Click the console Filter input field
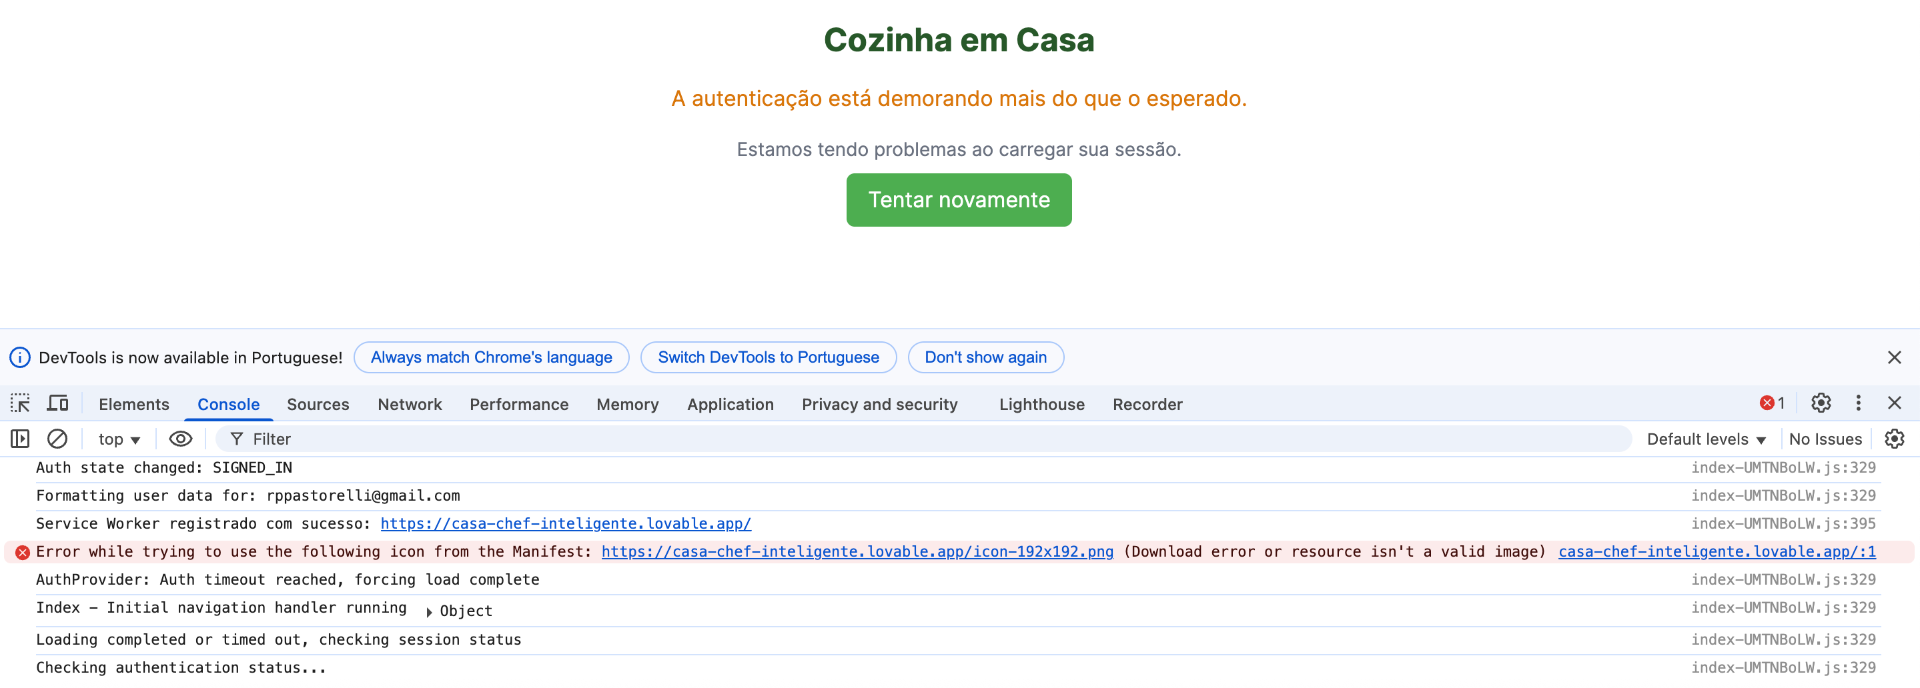Image resolution: width=1920 pixels, height=688 pixels. pyautogui.click(x=900, y=439)
